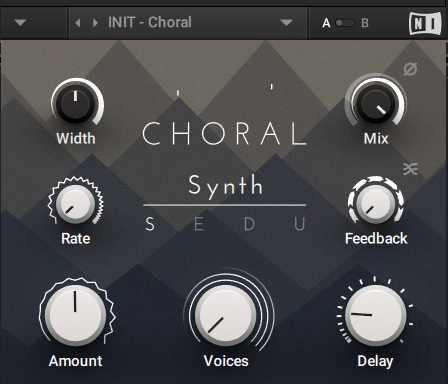448x384 pixels.
Task: Select the D mode tab
Action: pyautogui.click(x=249, y=224)
